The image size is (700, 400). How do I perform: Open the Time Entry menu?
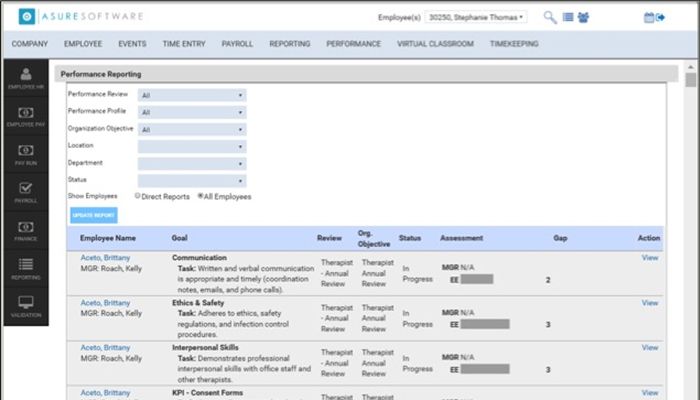(184, 44)
